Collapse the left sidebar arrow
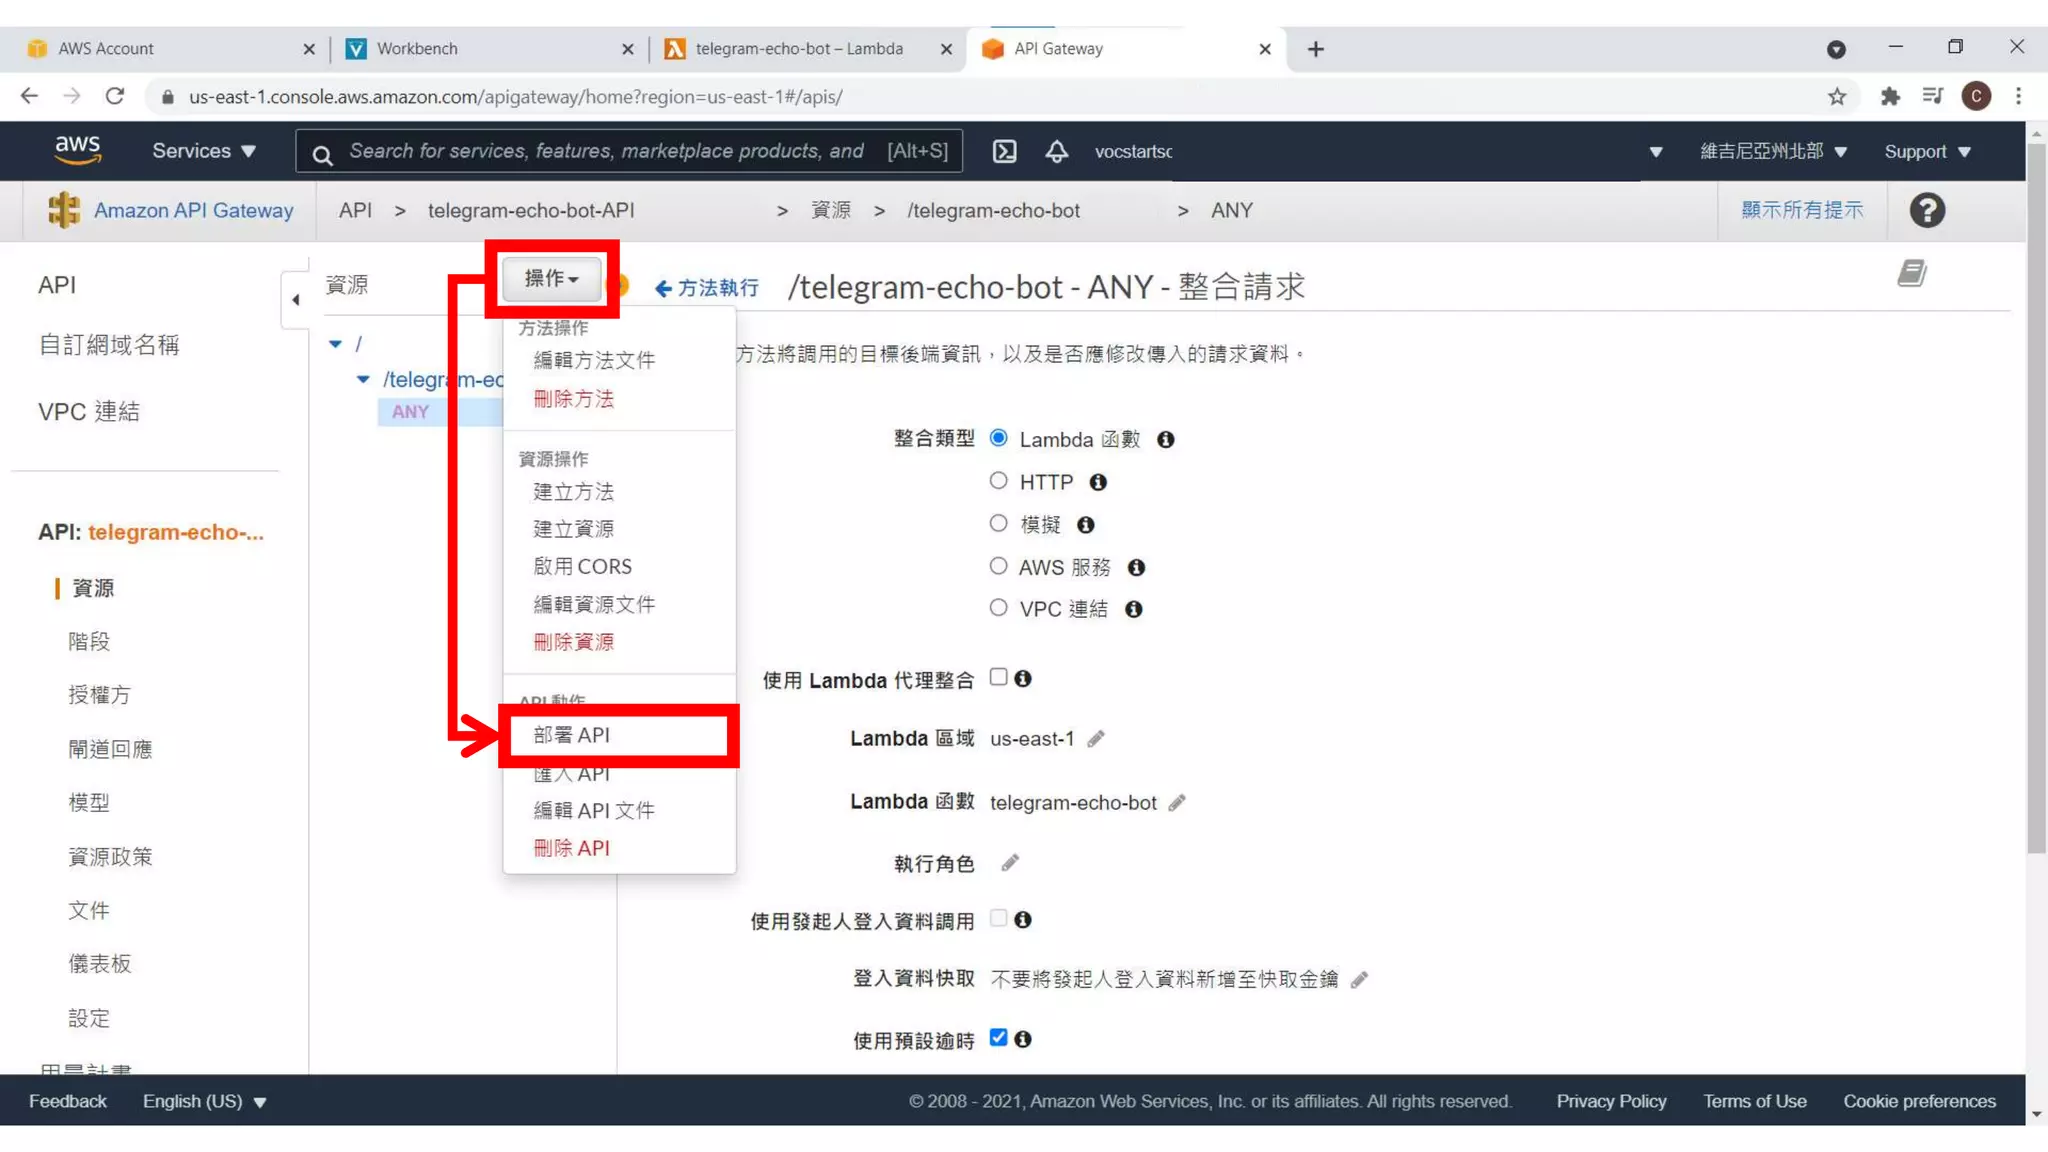This screenshot has width=2048, height=1152. pos(295,299)
